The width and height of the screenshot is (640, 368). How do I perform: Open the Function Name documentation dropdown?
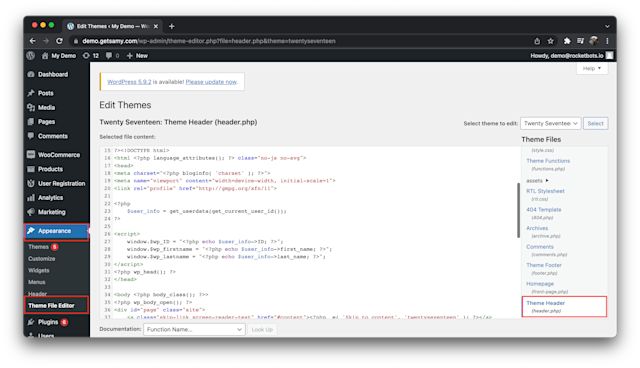(194, 329)
